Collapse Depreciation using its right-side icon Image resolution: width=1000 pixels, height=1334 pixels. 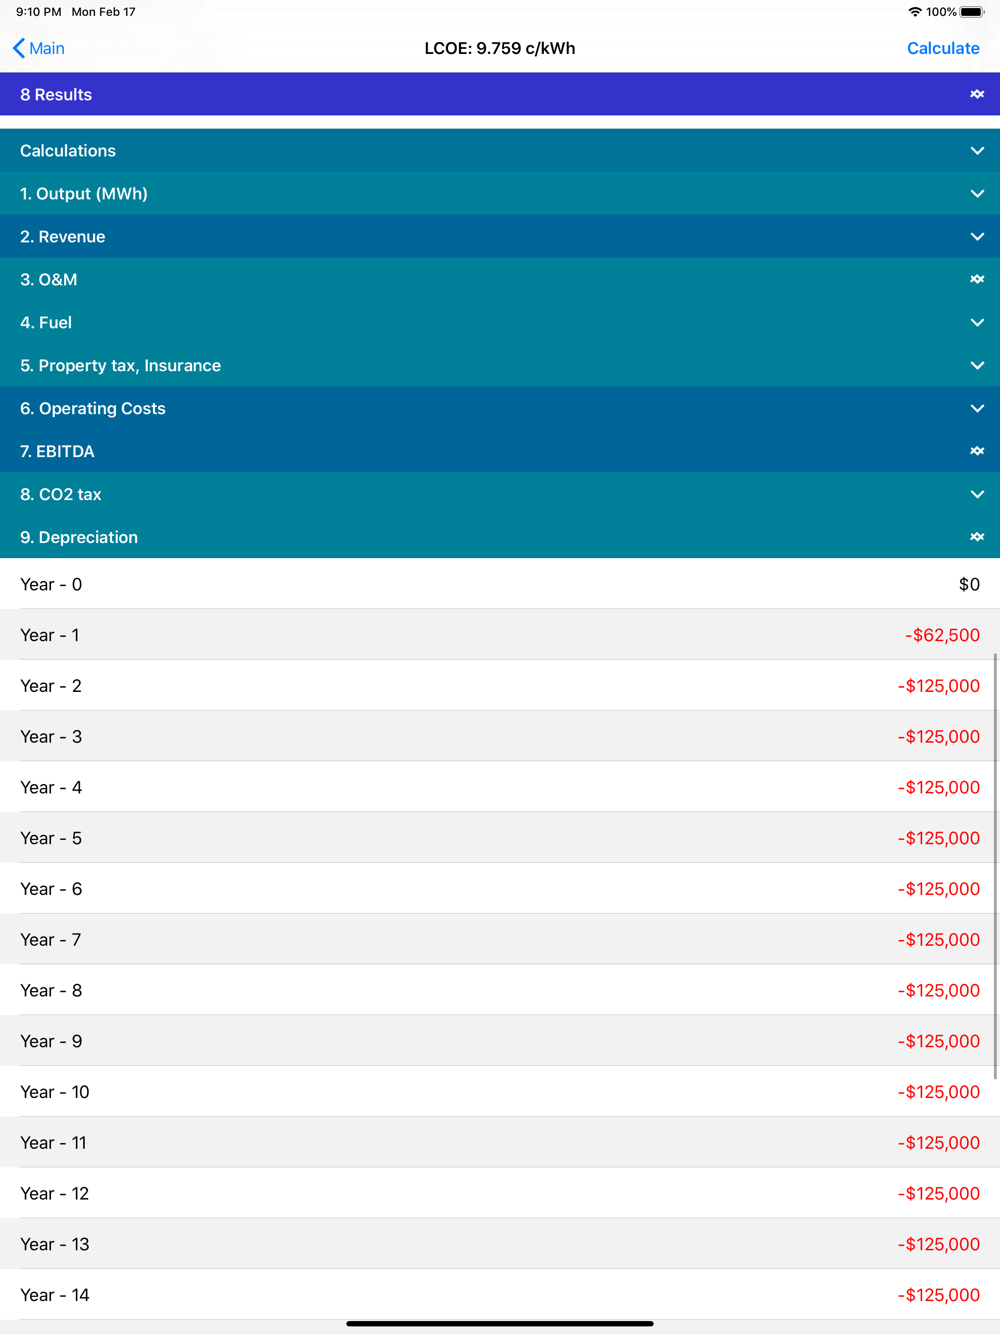pyautogui.click(x=977, y=538)
